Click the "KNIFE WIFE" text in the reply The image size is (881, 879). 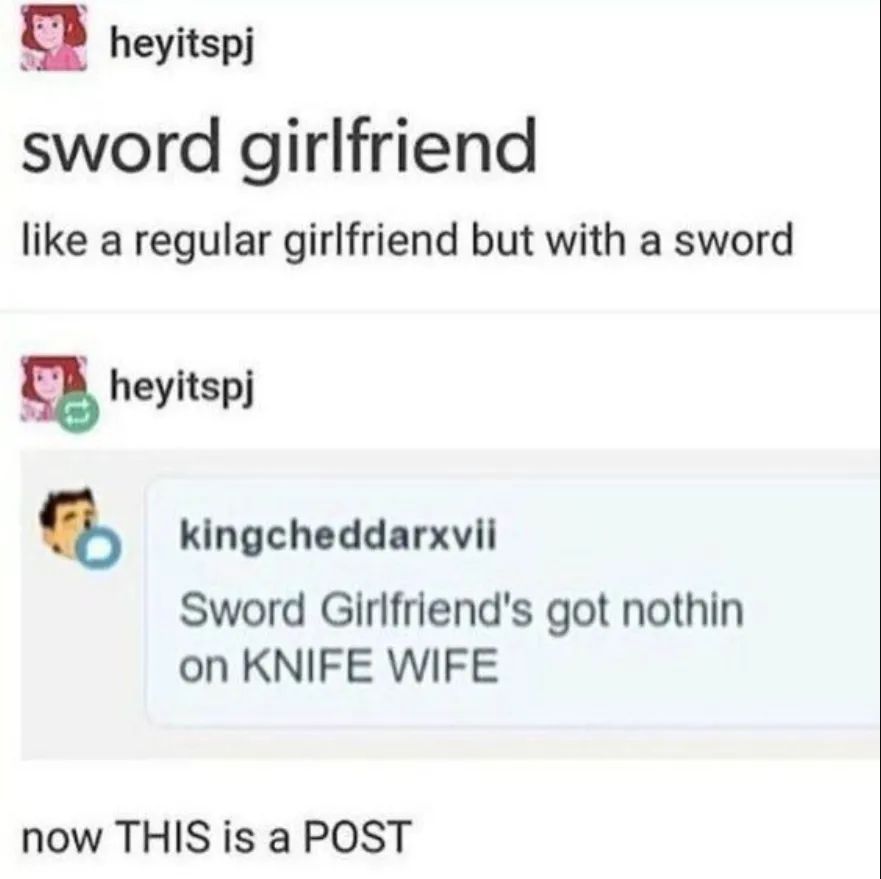coord(371,664)
